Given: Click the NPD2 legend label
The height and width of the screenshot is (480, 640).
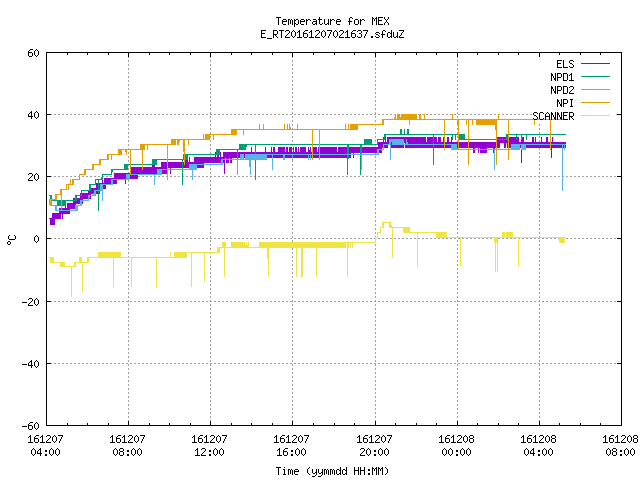Looking at the screenshot, I should [562, 90].
